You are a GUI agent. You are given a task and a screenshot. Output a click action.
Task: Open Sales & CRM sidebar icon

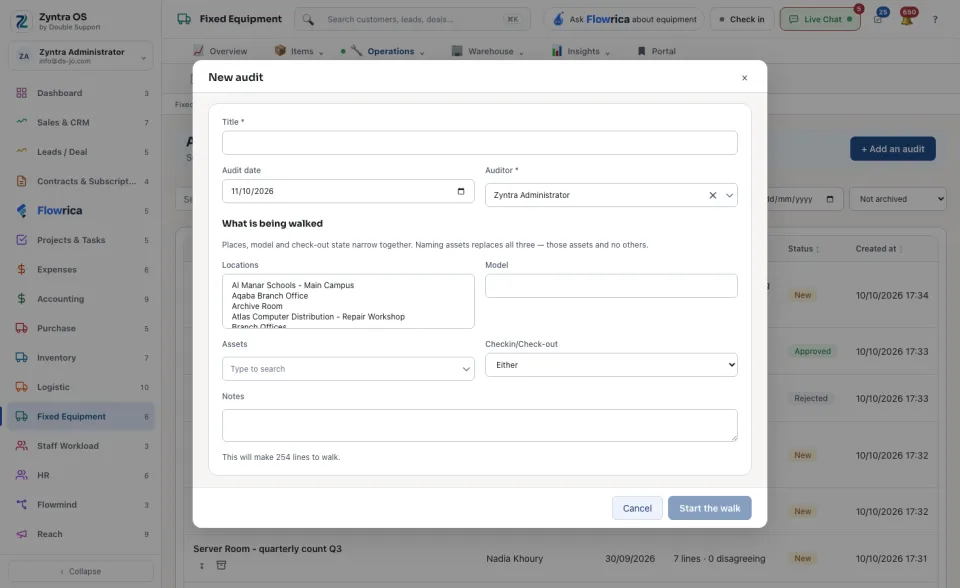pos(21,122)
